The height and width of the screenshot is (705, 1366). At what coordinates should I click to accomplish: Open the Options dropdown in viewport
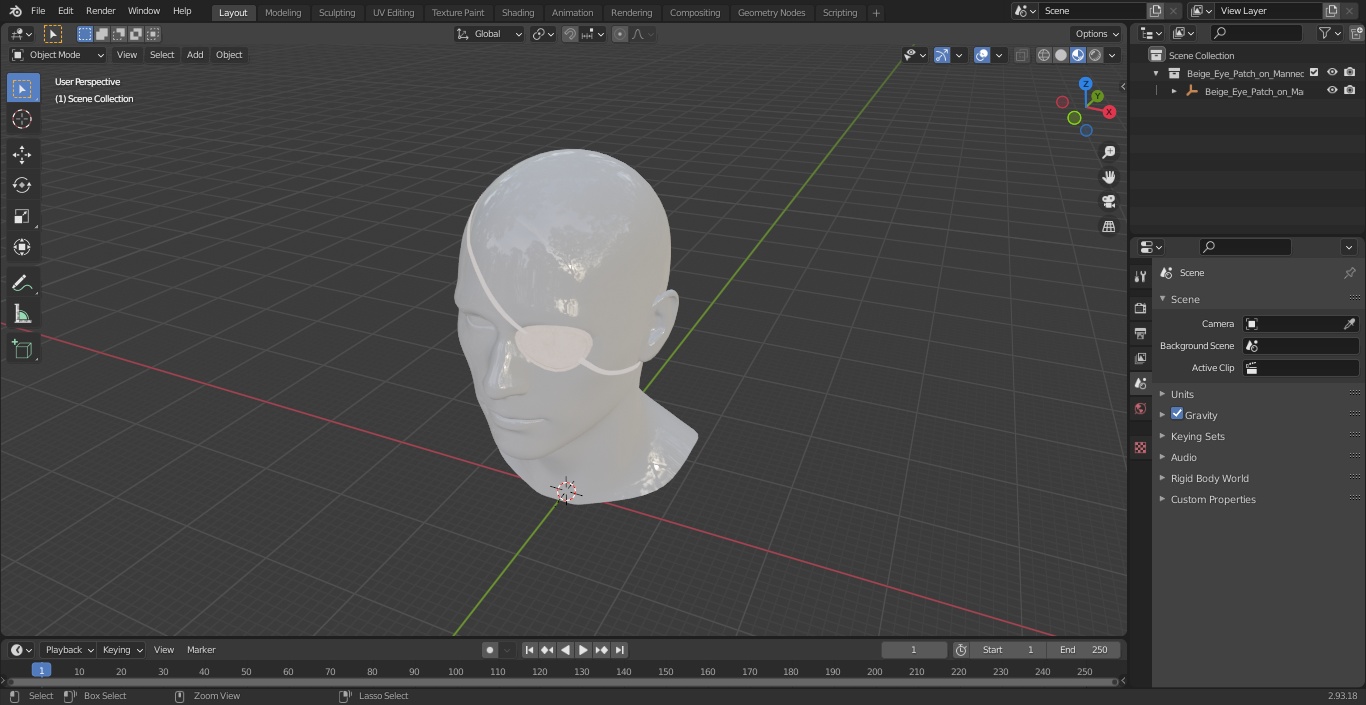coord(1097,34)
